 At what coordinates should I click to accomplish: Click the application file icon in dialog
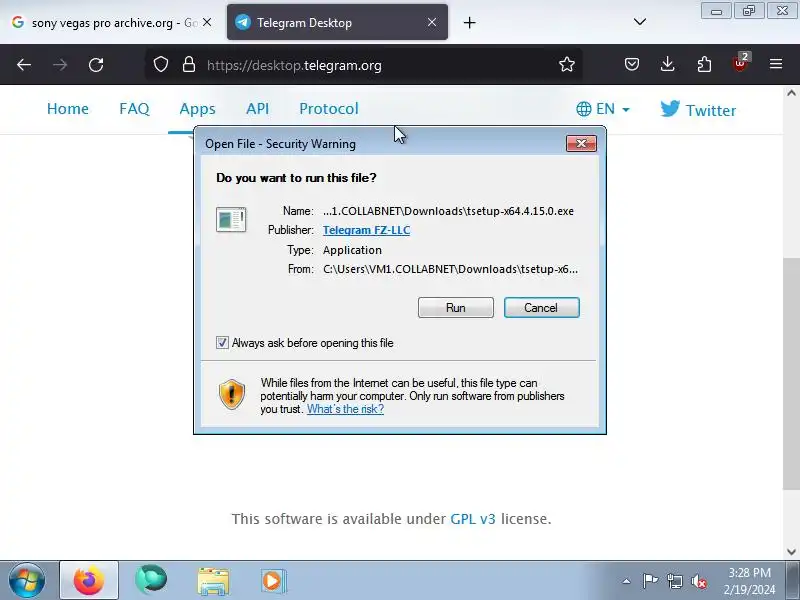pos(231,220)
